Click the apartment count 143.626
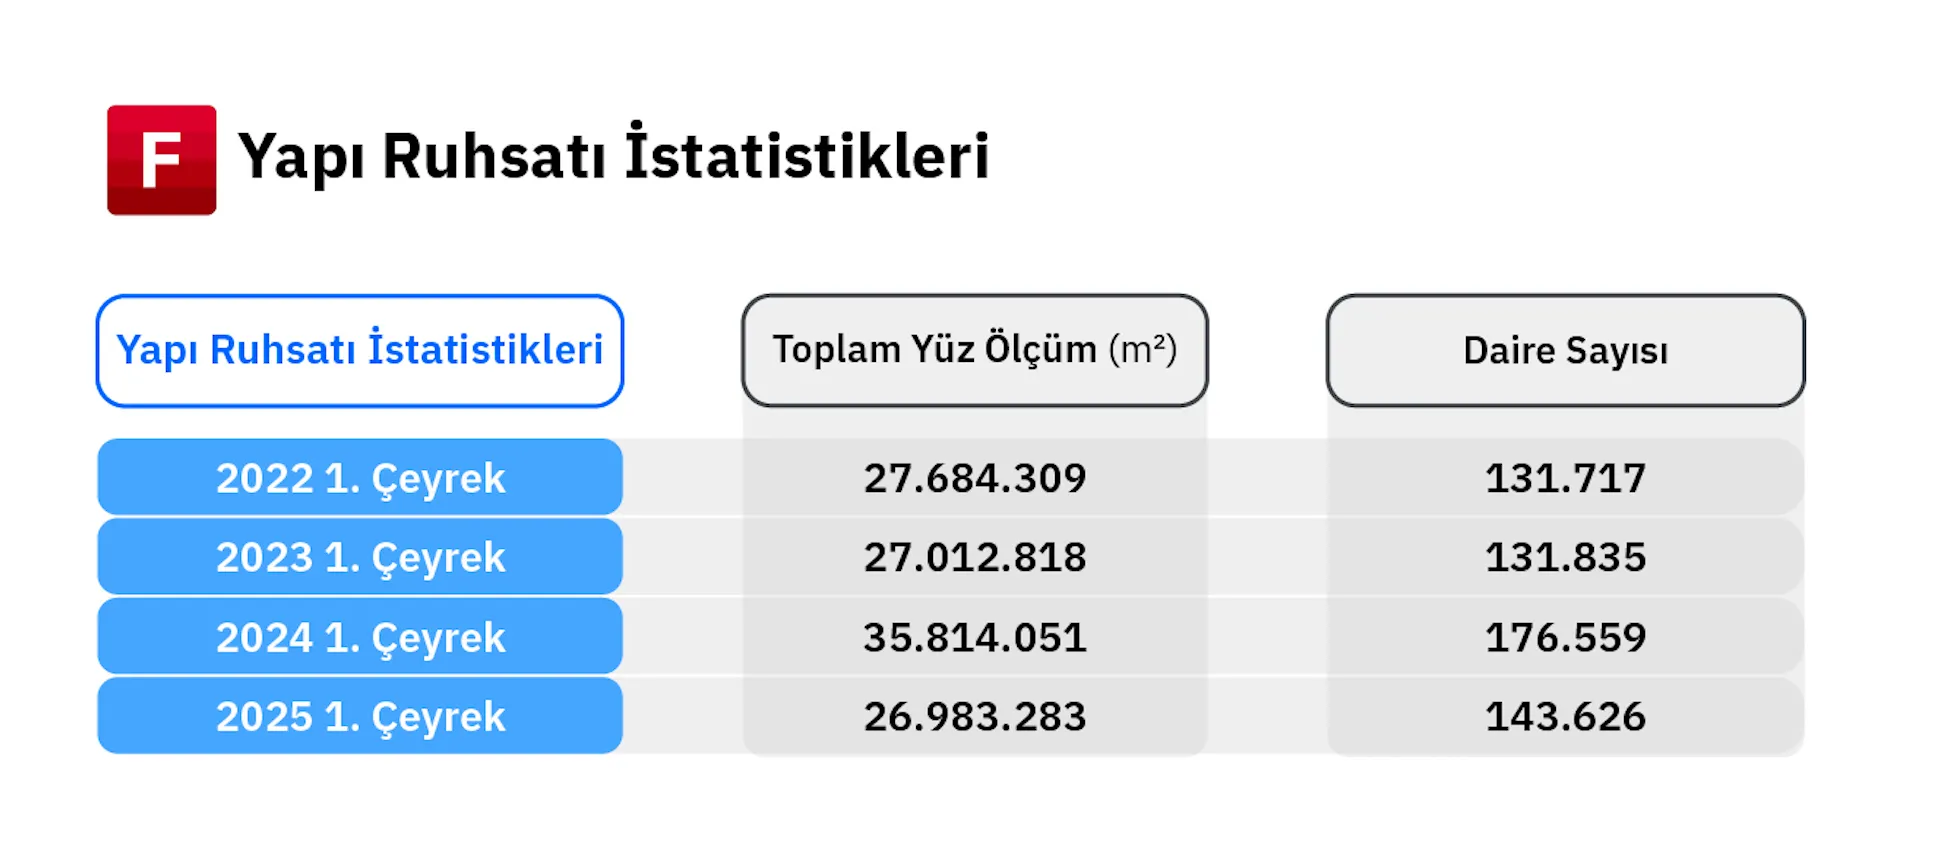This screenshot has height=866, width=1950. [x=1566, y=716]
